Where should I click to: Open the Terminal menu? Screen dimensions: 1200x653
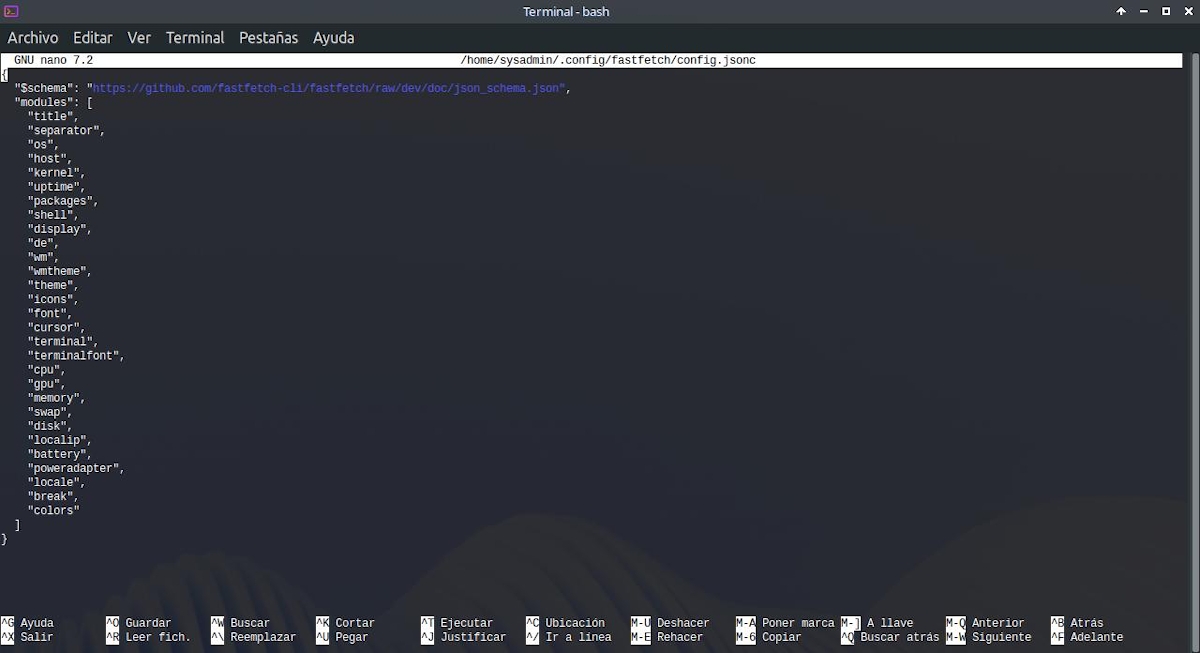pyautogui.click(x=195, y=38)
